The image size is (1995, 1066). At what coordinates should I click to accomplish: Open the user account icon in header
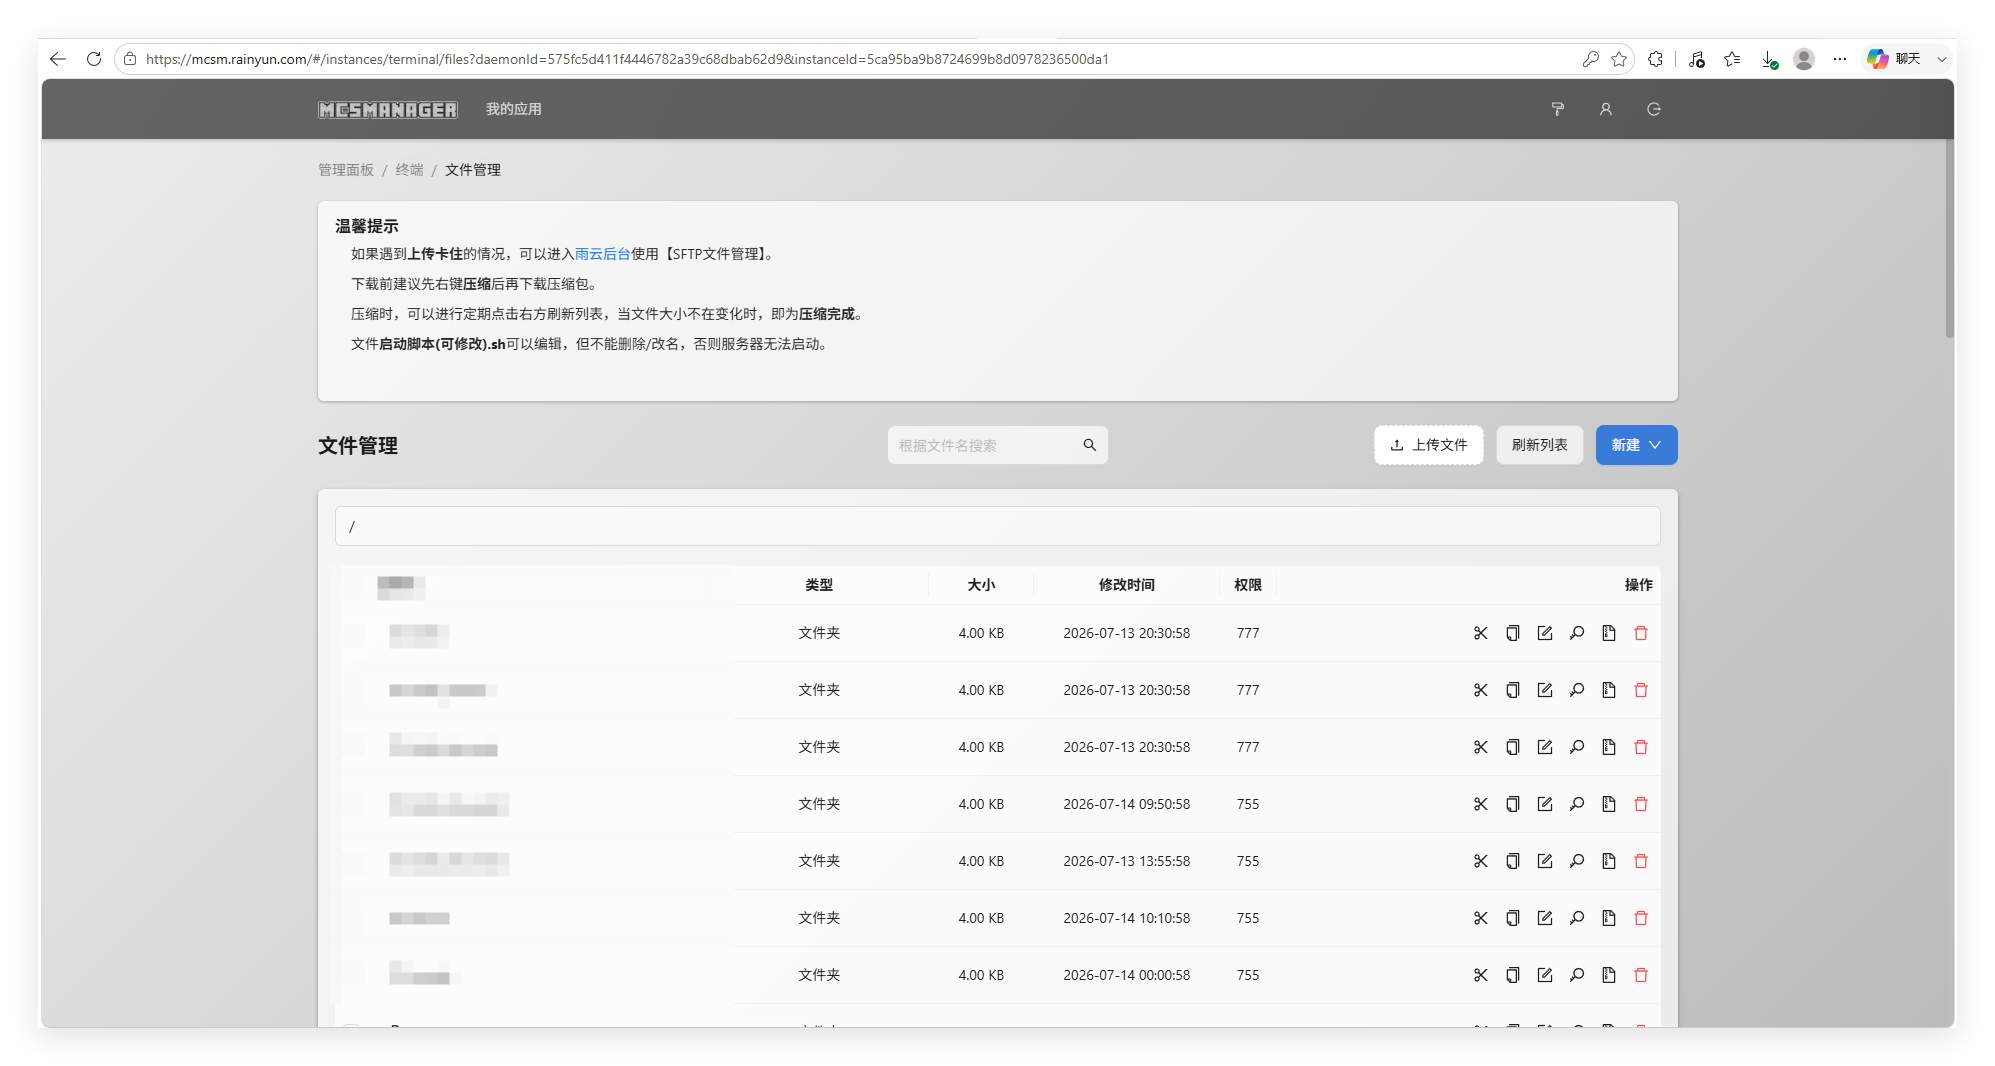point(1606,109)
